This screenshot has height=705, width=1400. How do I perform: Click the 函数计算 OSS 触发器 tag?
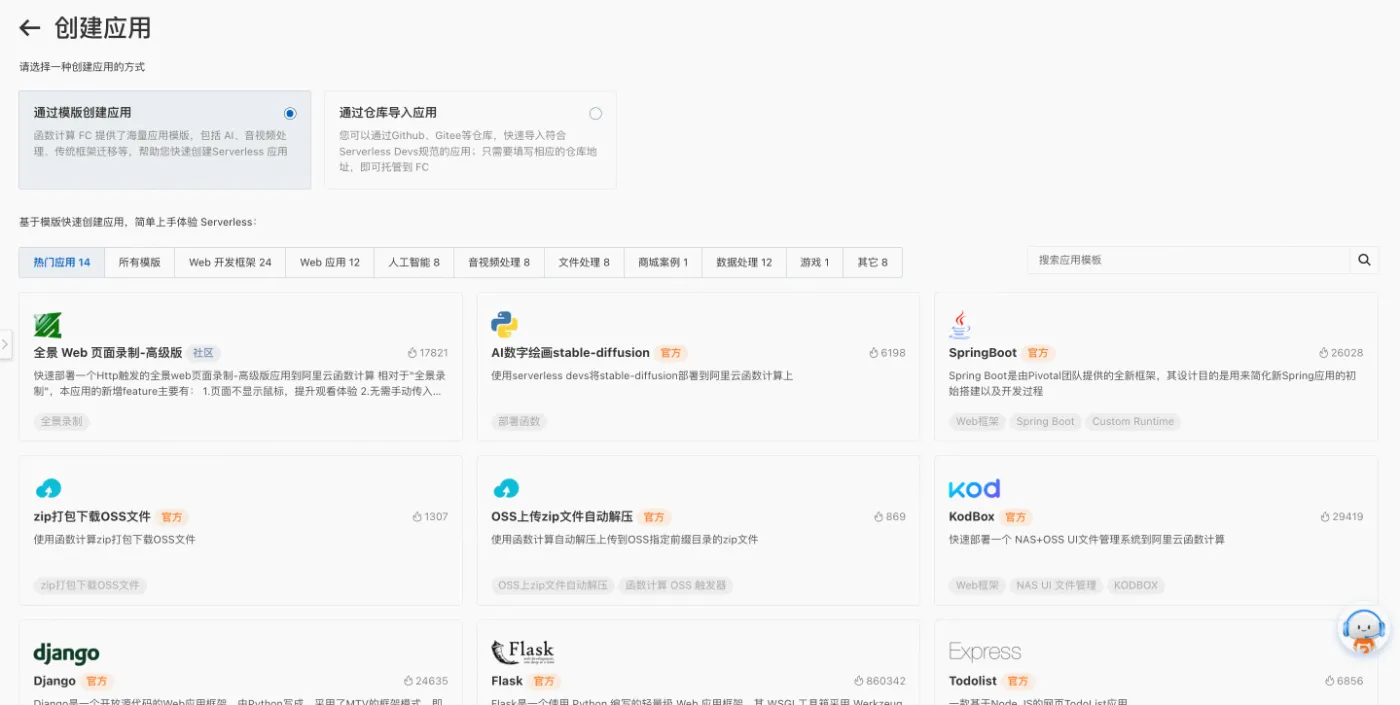[675, 586]
